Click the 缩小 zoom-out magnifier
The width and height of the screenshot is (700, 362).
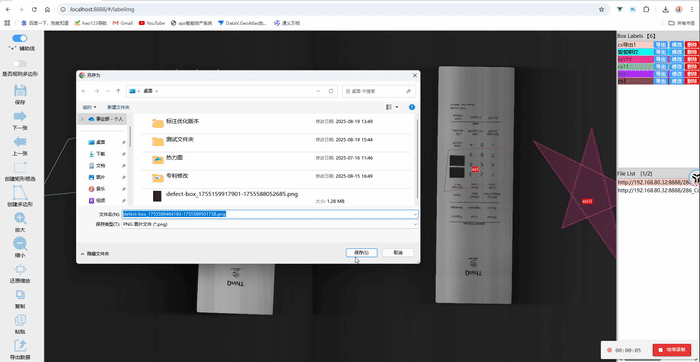20,244
